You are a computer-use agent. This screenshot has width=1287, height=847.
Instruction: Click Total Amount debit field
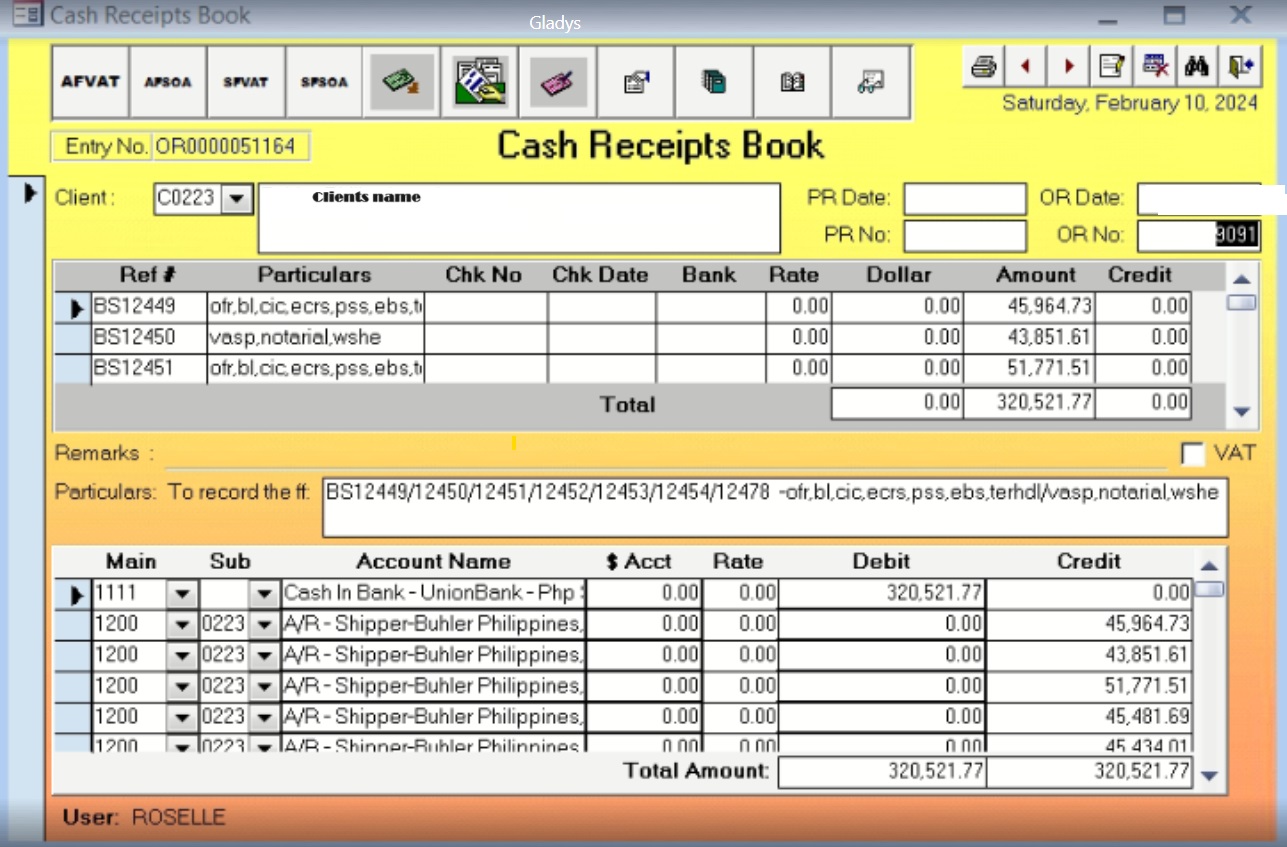[881, 772]
